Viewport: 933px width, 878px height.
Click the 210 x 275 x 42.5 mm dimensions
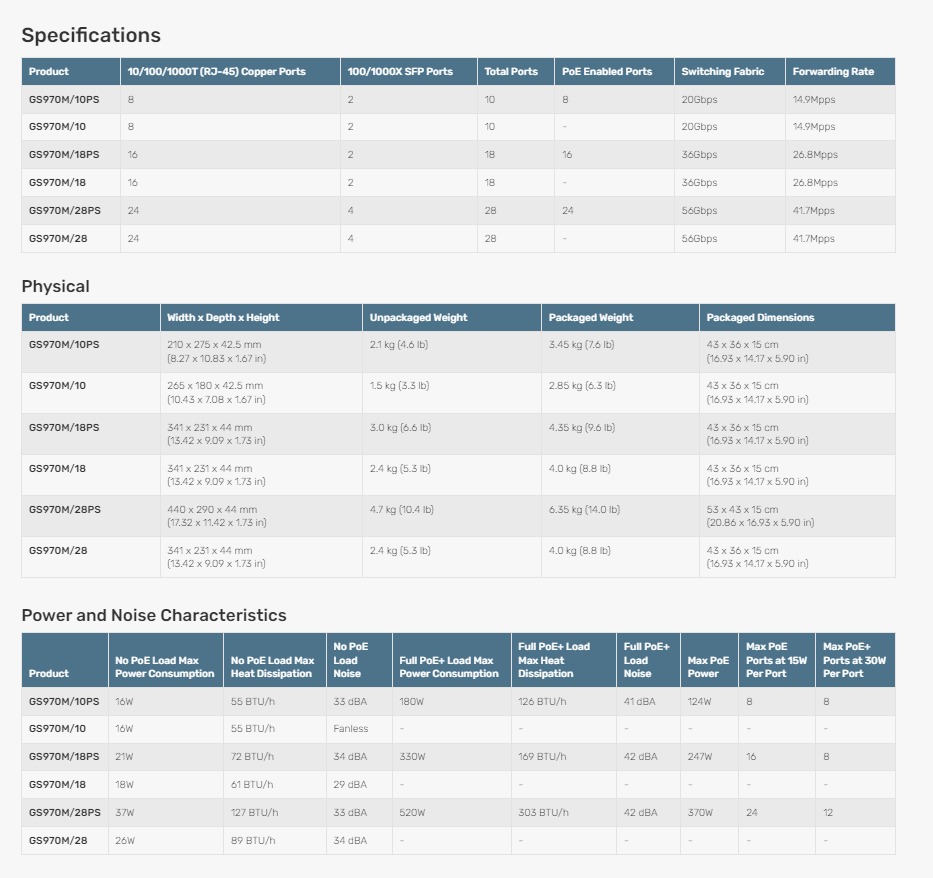click(x=214, y=344)
